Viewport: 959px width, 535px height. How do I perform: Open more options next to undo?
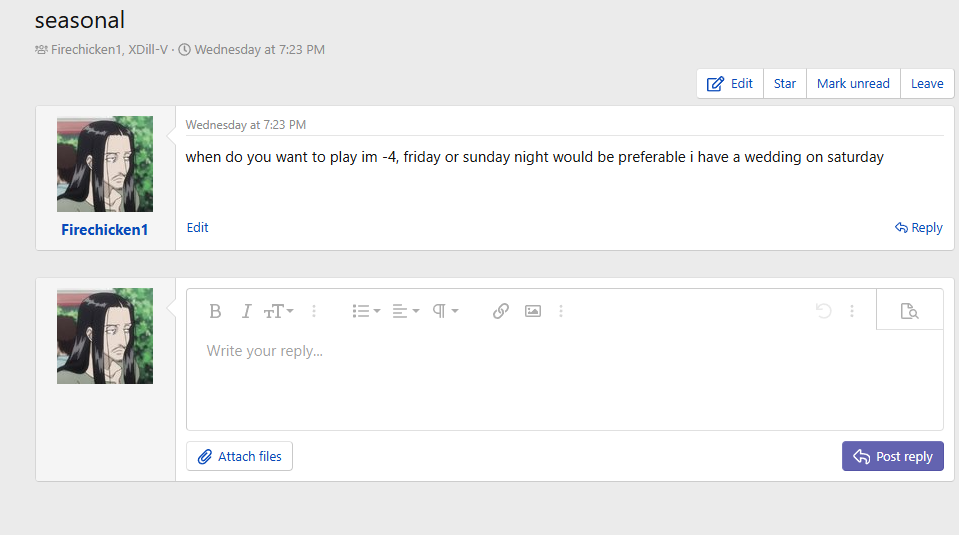tap(852, 311)
